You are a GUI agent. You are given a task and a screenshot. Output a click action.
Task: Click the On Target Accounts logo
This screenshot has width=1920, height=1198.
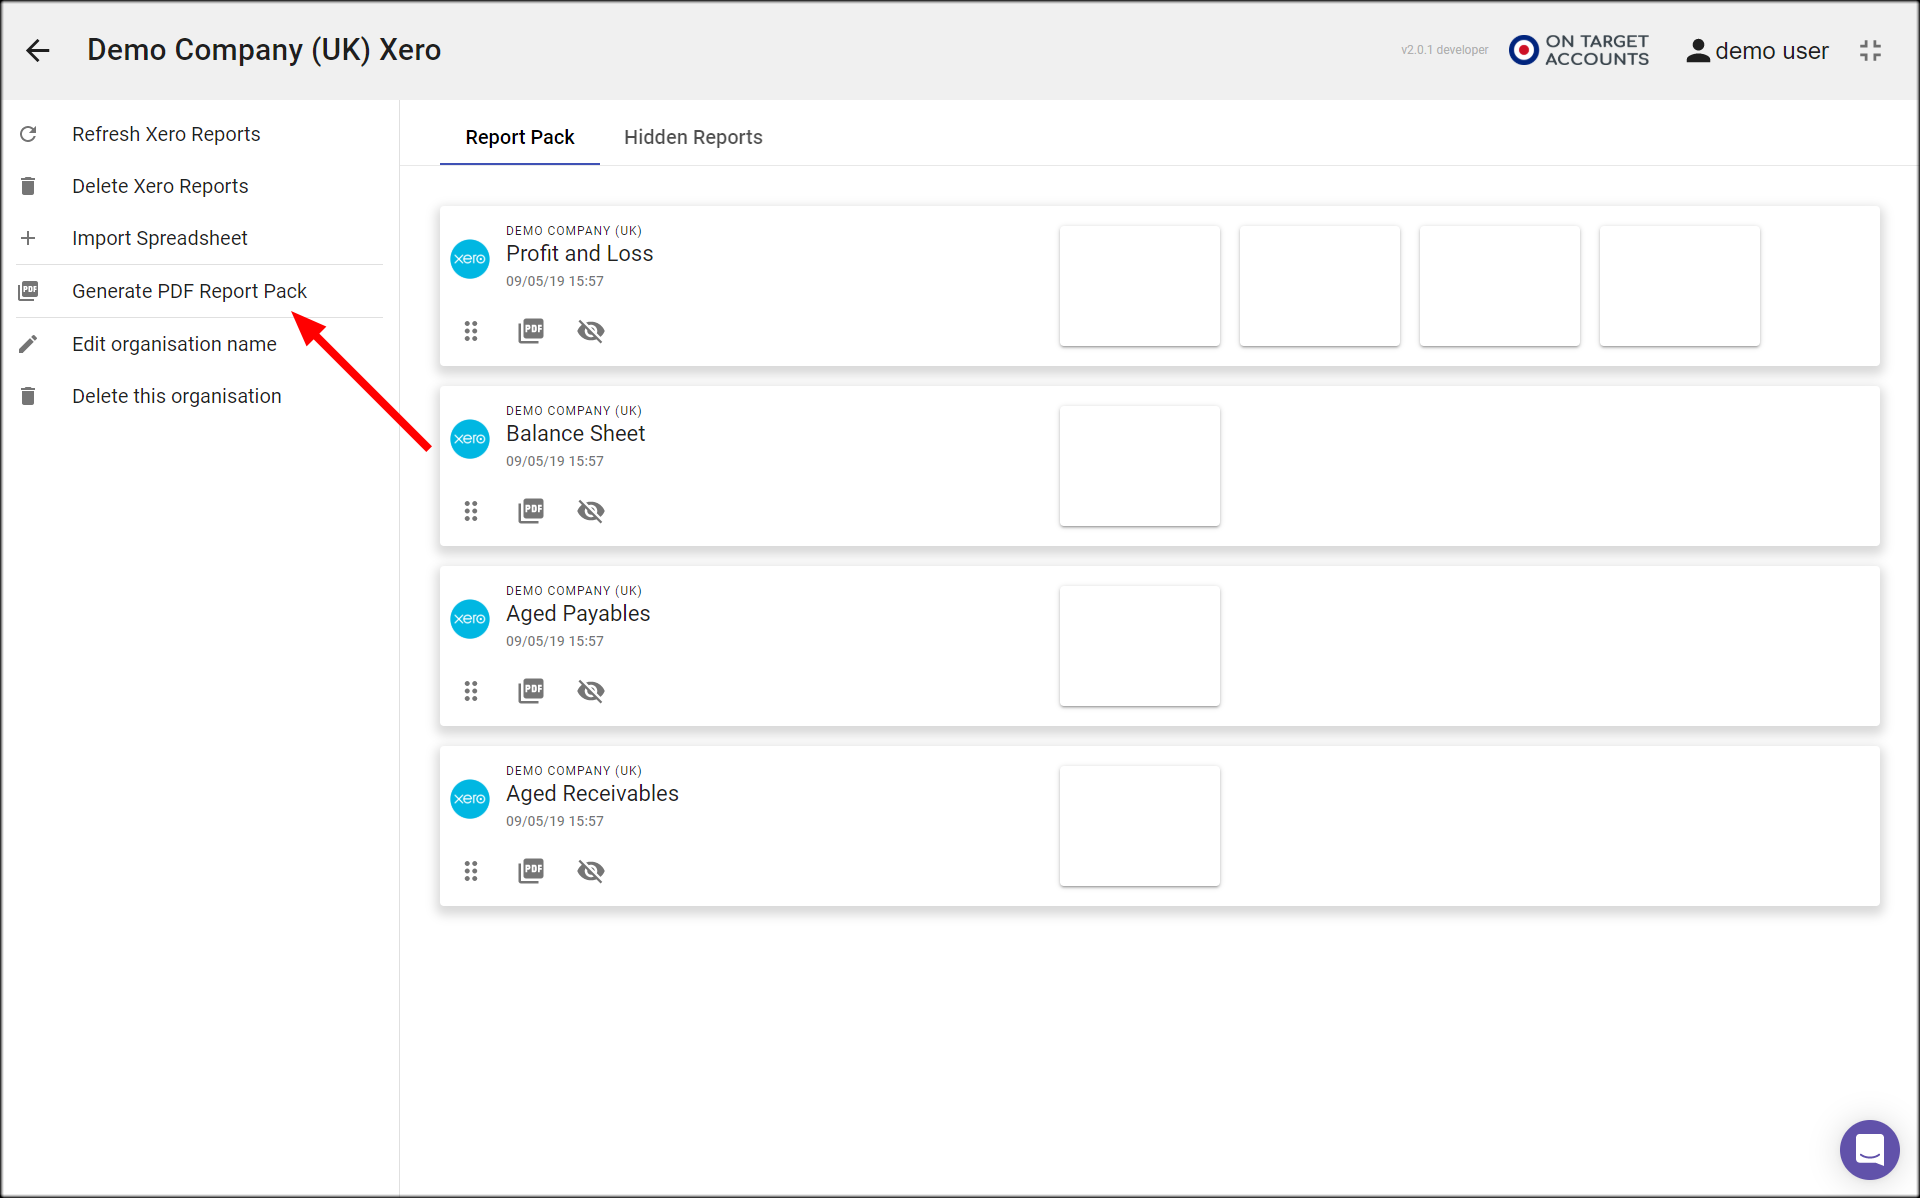[x=1579, y=50]
